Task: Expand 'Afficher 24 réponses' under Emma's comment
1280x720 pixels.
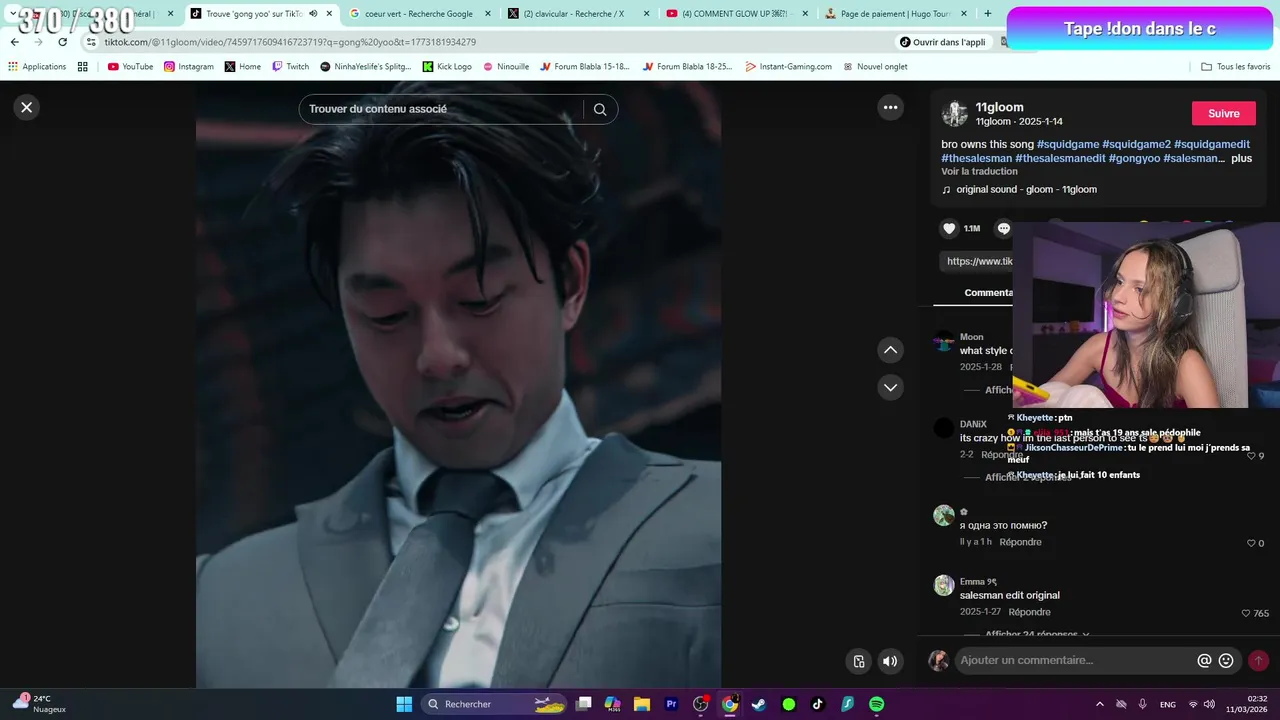Action: coord(1037,634)
